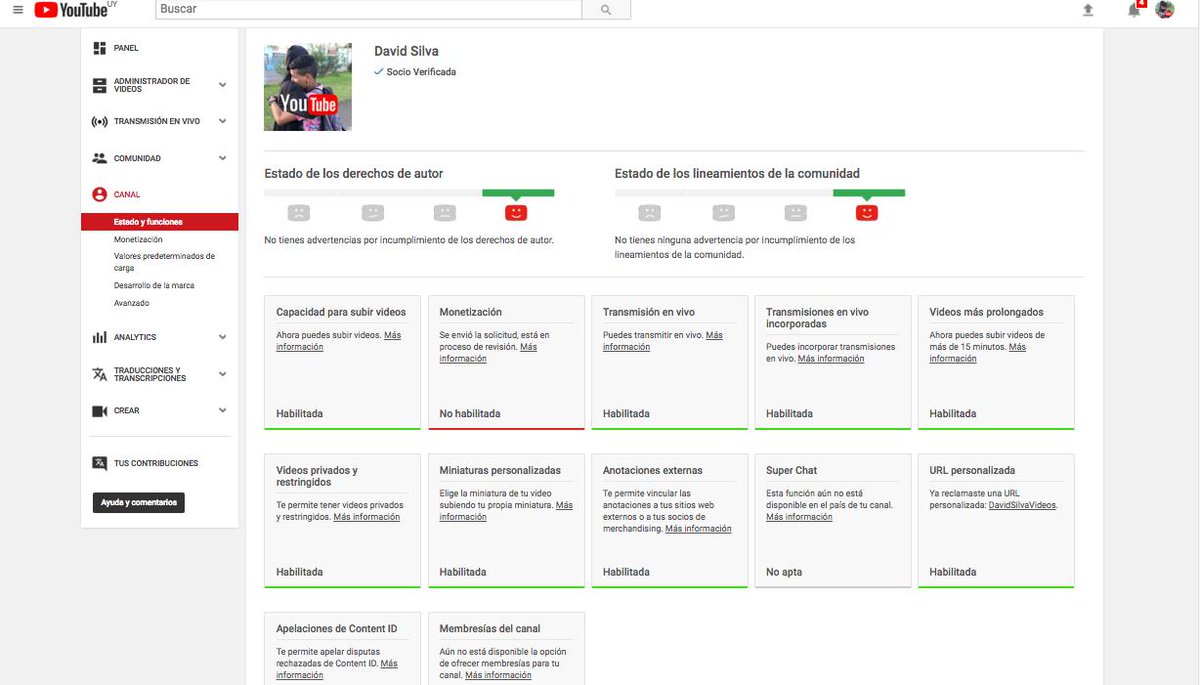
Task: Click the Tus contribuciones icon
Action: click(99, 463)
